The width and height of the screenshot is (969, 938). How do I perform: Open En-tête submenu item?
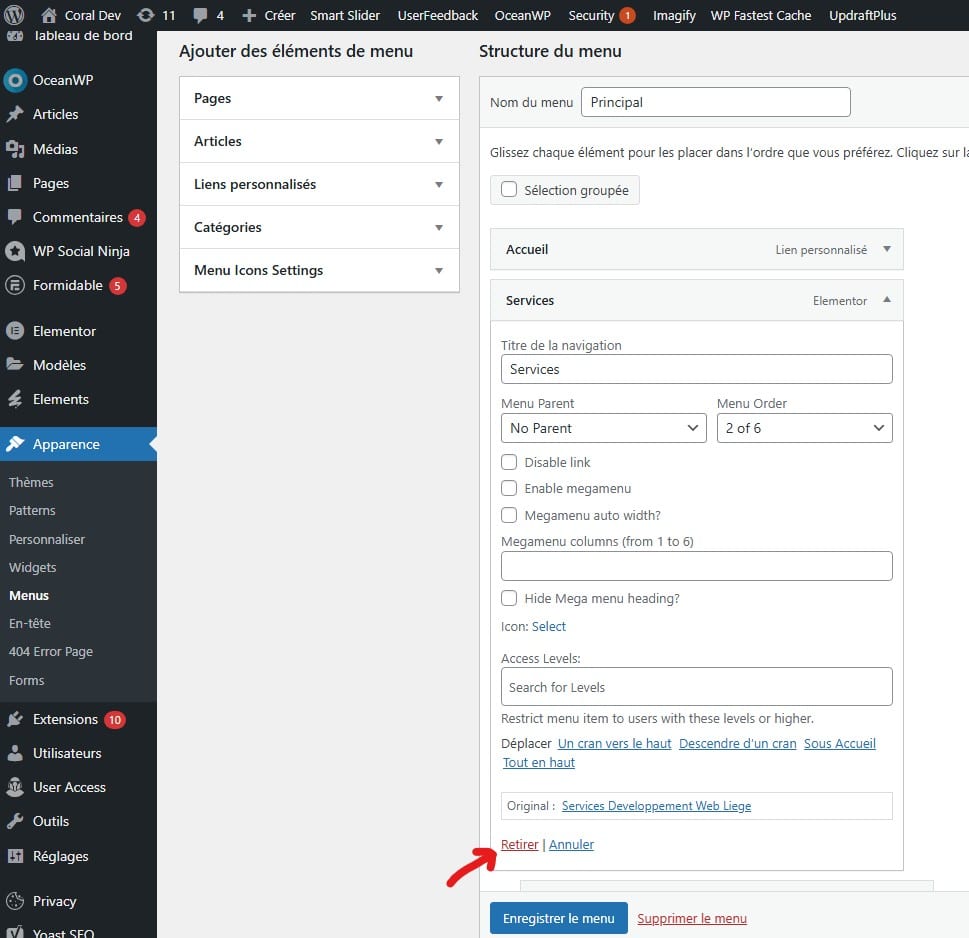click(x=30, y=623)
